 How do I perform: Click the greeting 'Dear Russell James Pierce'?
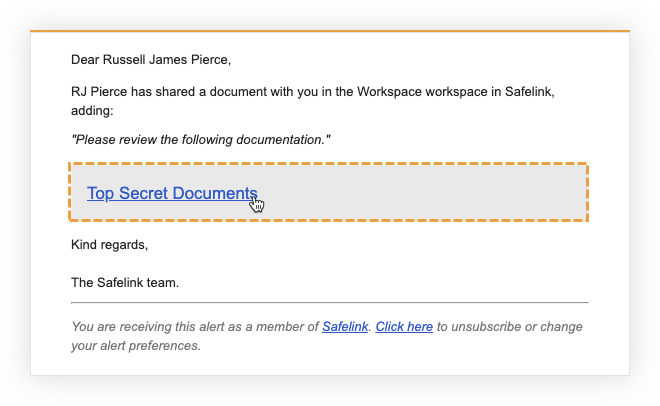pos(151,60)
